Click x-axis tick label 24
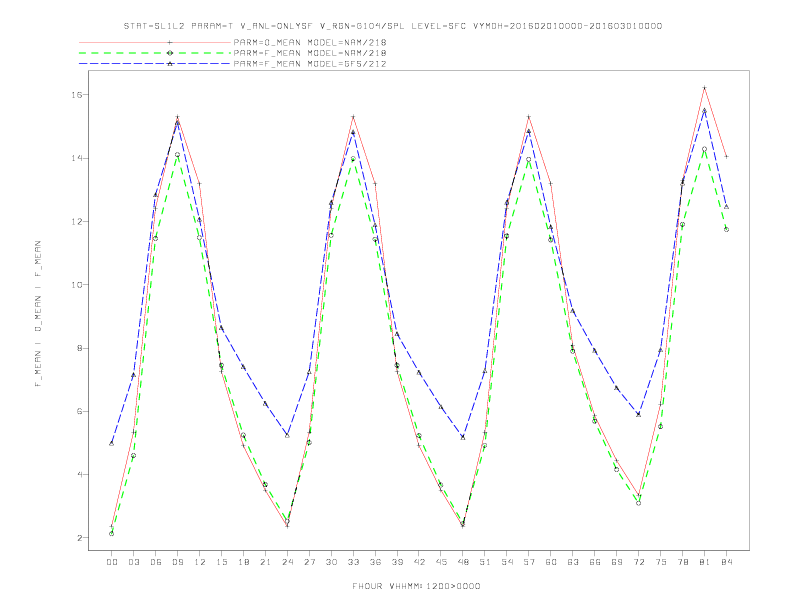 tap(287, 562)
